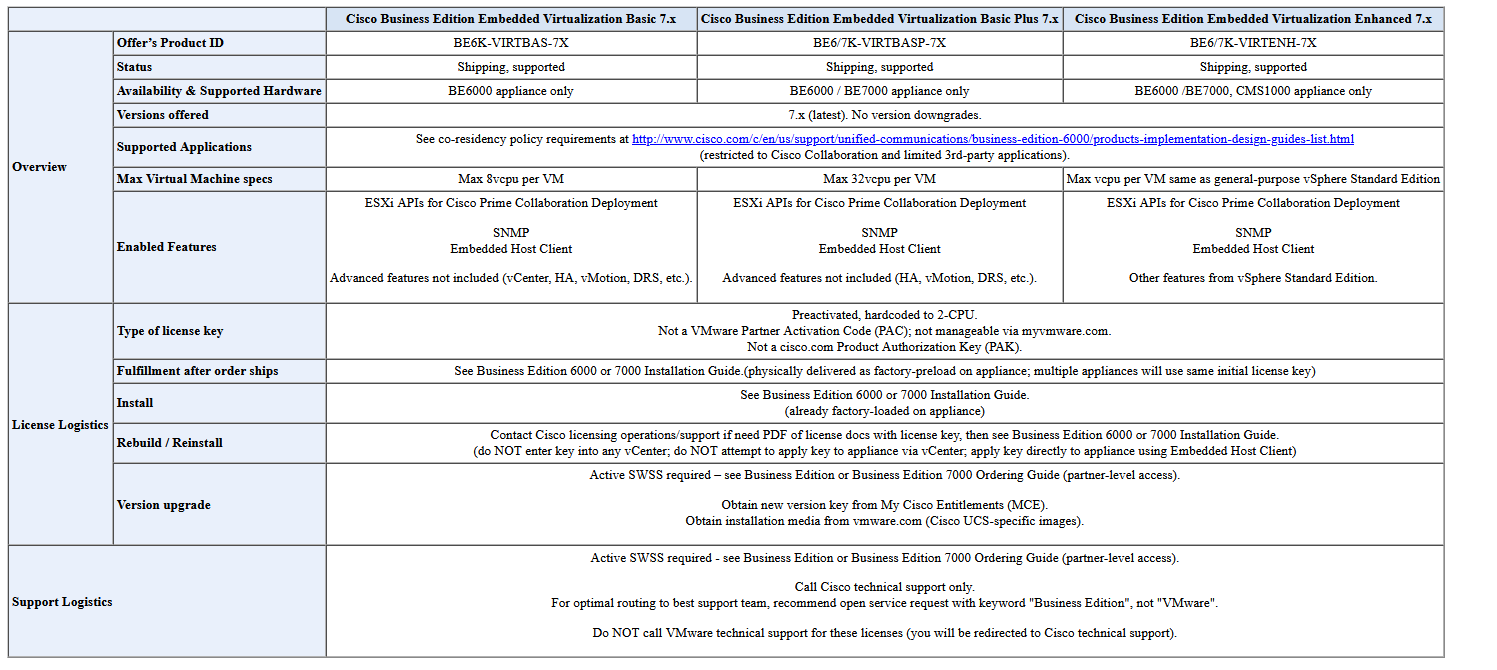Click the 'Support Logistics' section label
The width and height of the screenshot is (1497, 670).
tap(62, 602)
